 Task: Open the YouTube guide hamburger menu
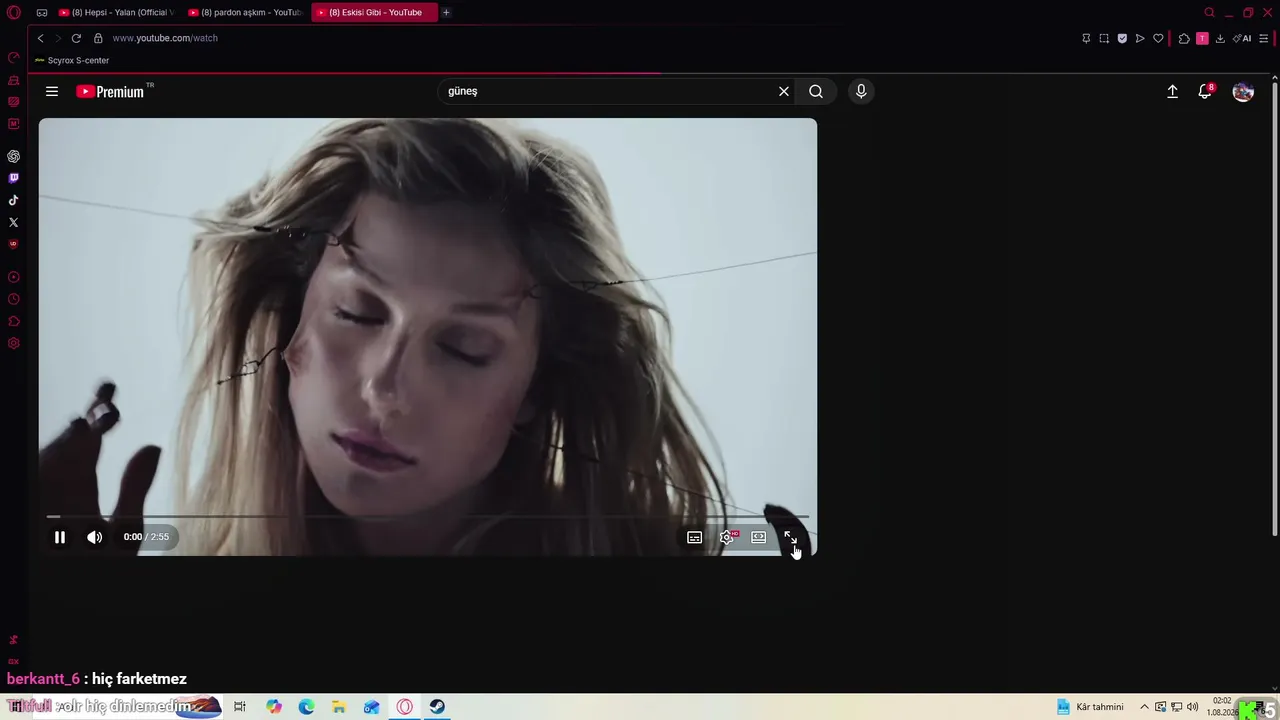point(52,91)
